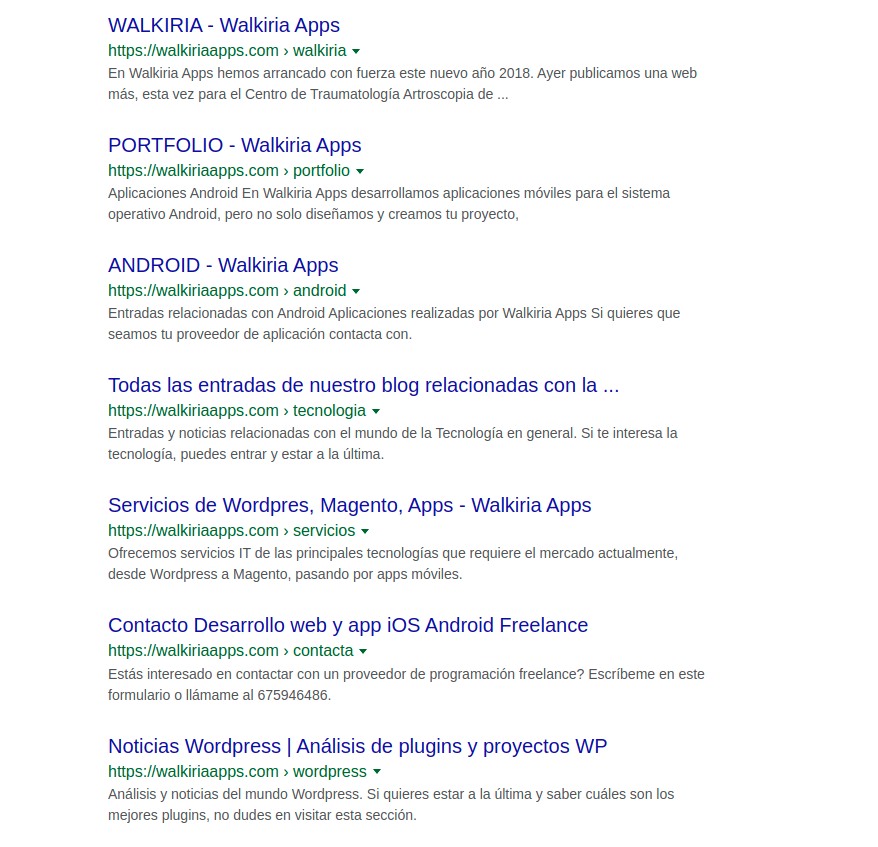This screenshot has width=878, height=847.
Task: Expand dropdown arrow next to walkiria URL
Action: click(x=356, y=52)
